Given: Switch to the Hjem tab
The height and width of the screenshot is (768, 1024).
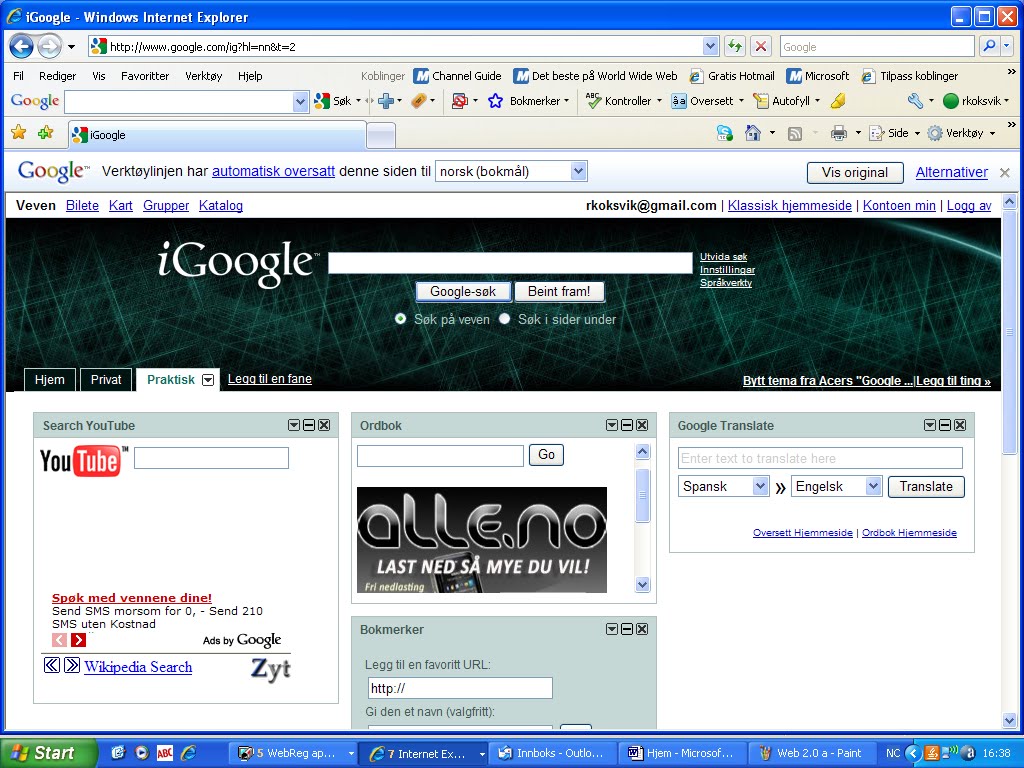Looking at the screenshot, I should [50, 379].
